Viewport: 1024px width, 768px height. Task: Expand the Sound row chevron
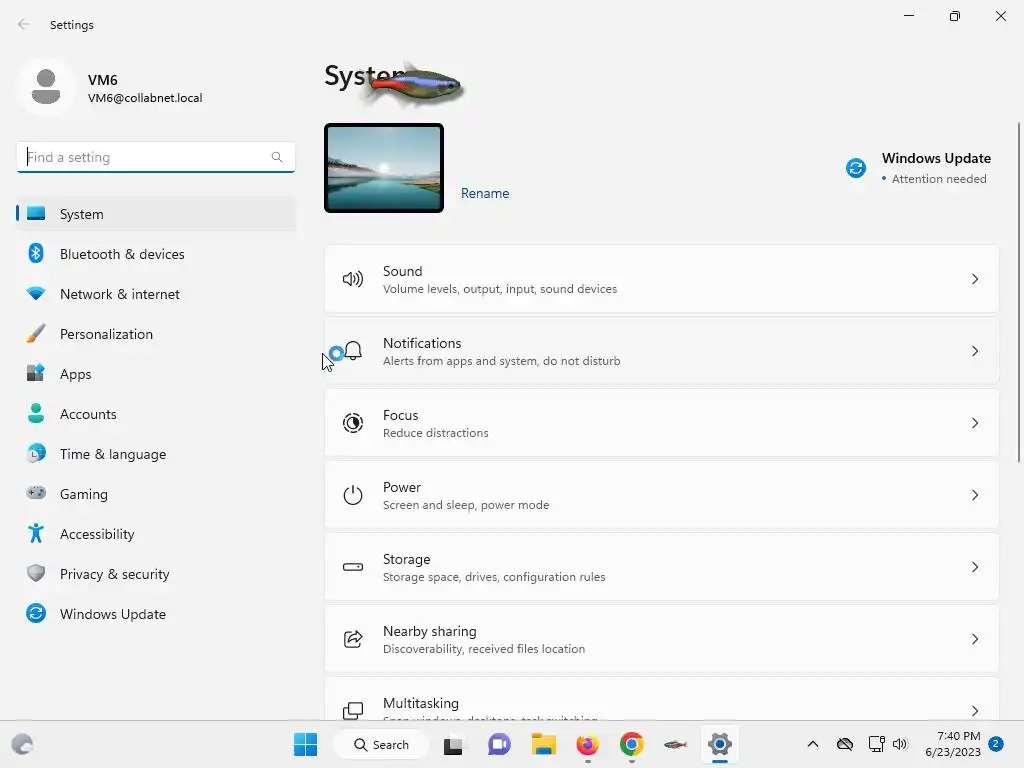point(974,280)
